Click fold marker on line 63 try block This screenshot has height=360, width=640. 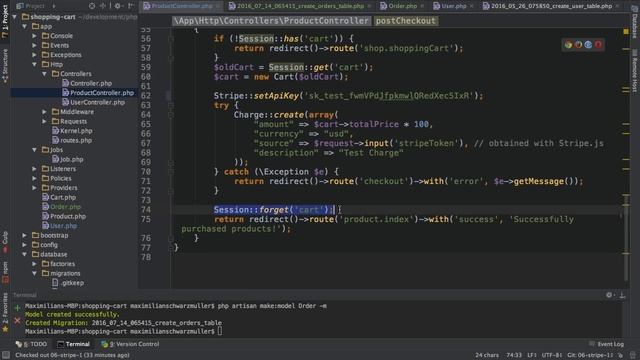pos(171,105)
